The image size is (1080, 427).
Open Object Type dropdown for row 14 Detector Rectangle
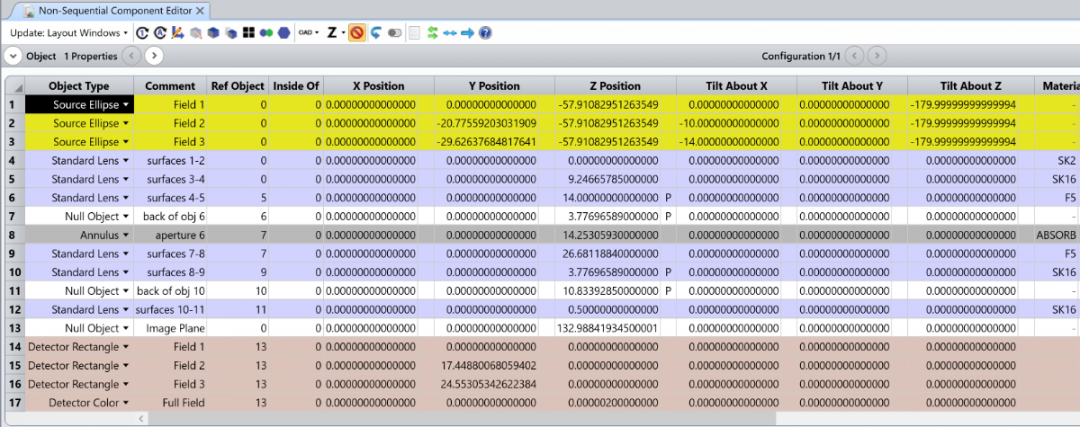[x=126, y=346]
